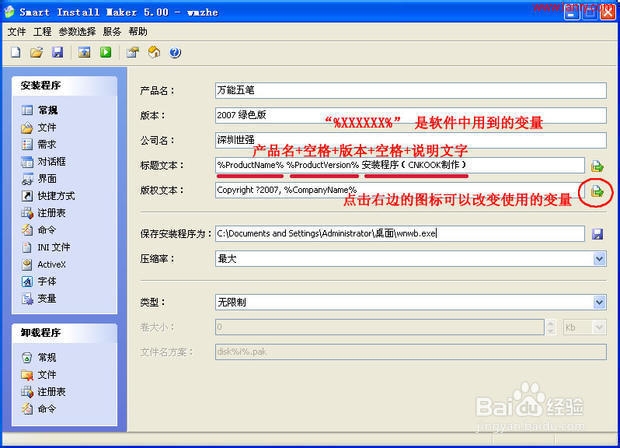
Task: Click the 标题文本 input field
Action: [x=400, y=165]
